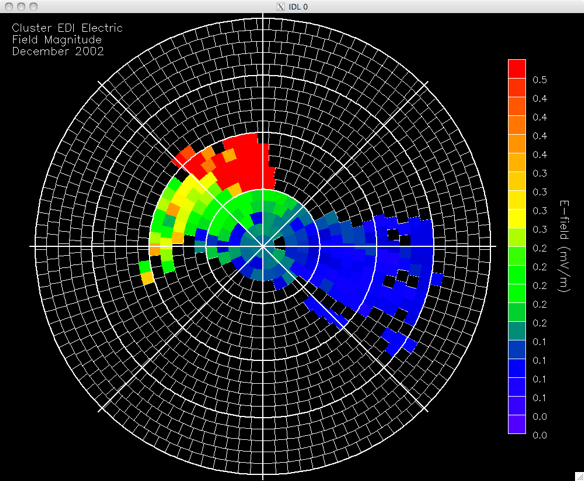
Task: Click the bright green colorbar segment
Action: tap(517, 275)
